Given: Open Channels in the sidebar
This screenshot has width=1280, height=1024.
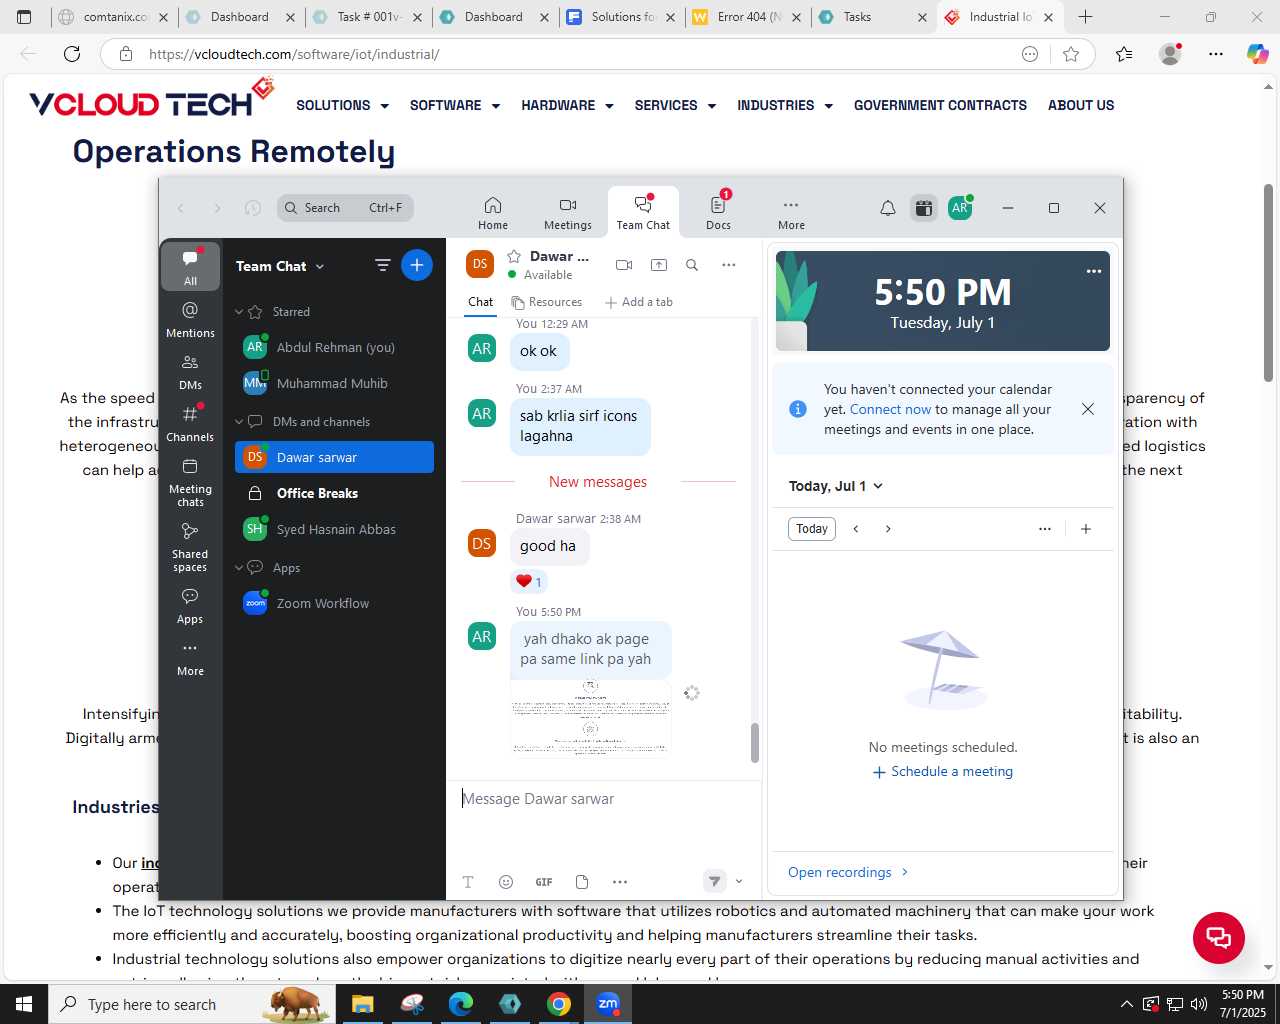Looking at the screenshot, I should tap(190, 423).
